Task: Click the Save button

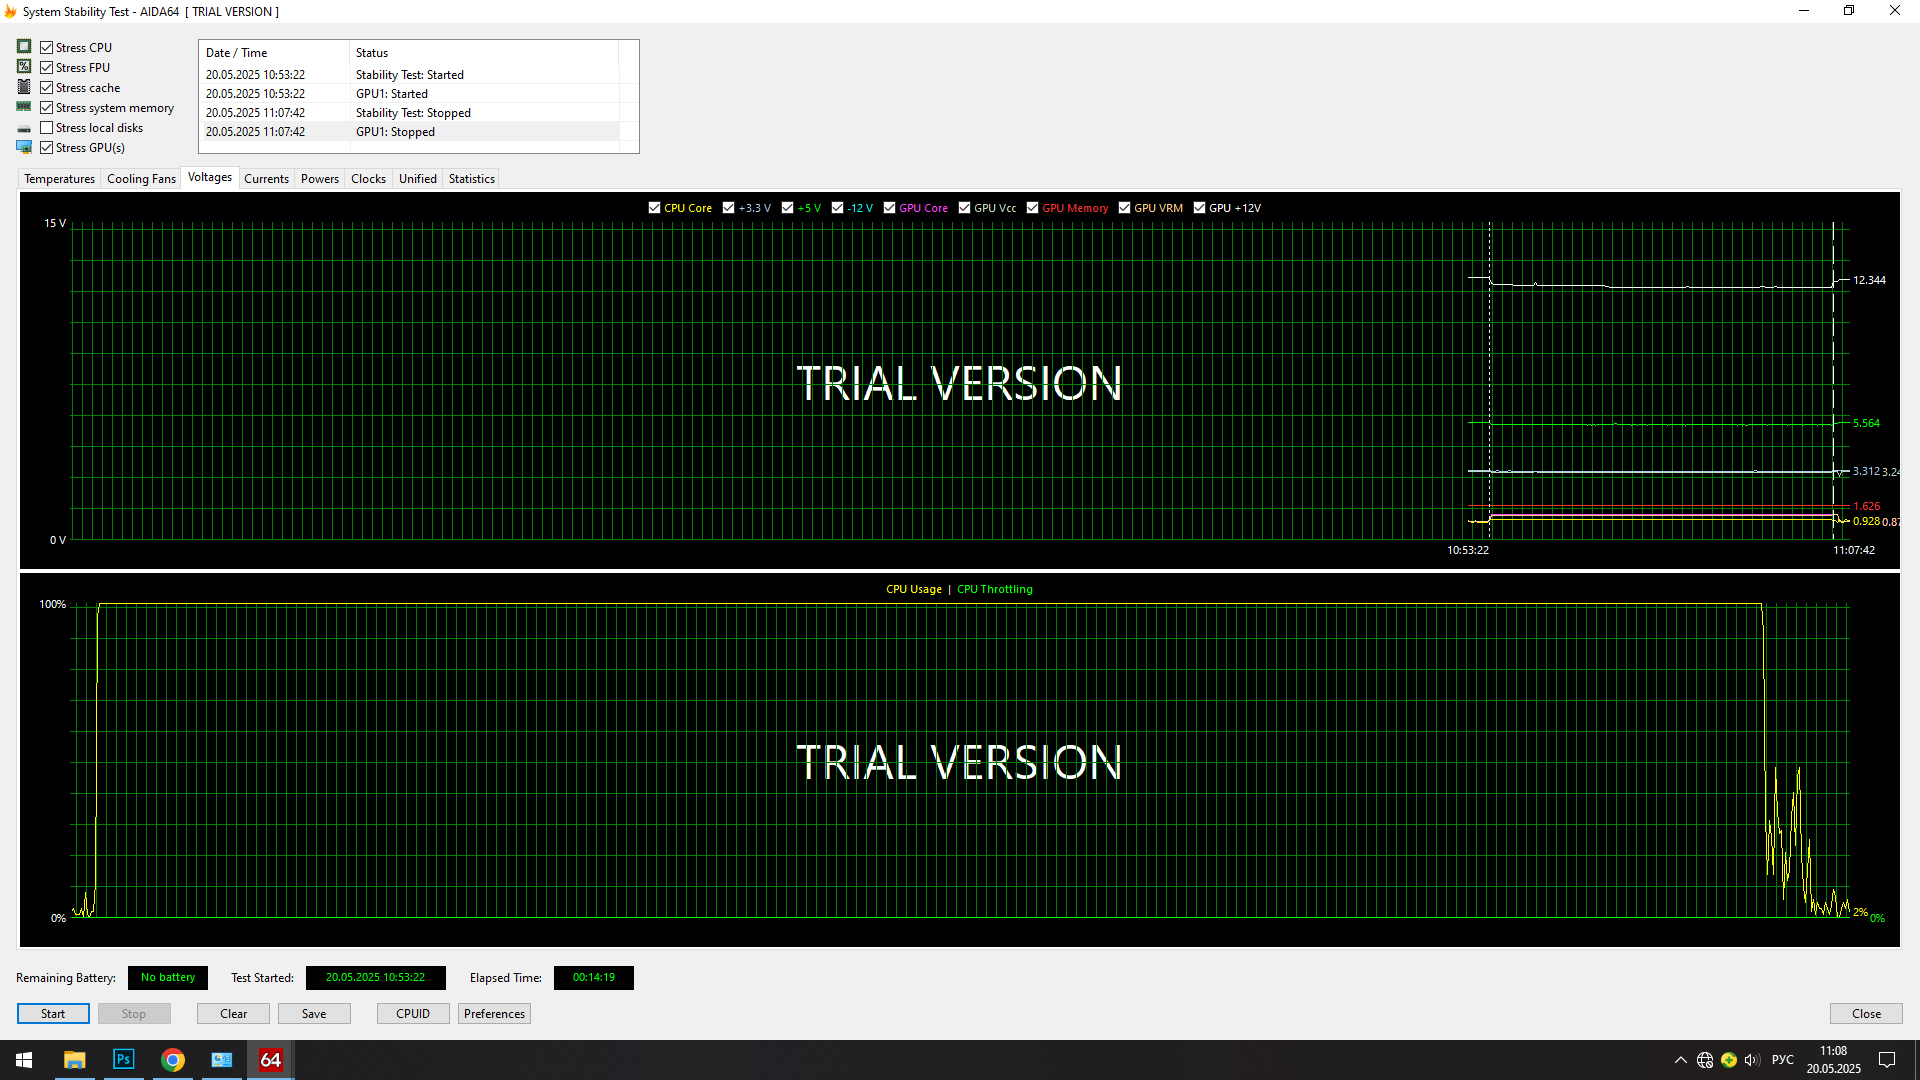Action: [x=314, y=1014]
